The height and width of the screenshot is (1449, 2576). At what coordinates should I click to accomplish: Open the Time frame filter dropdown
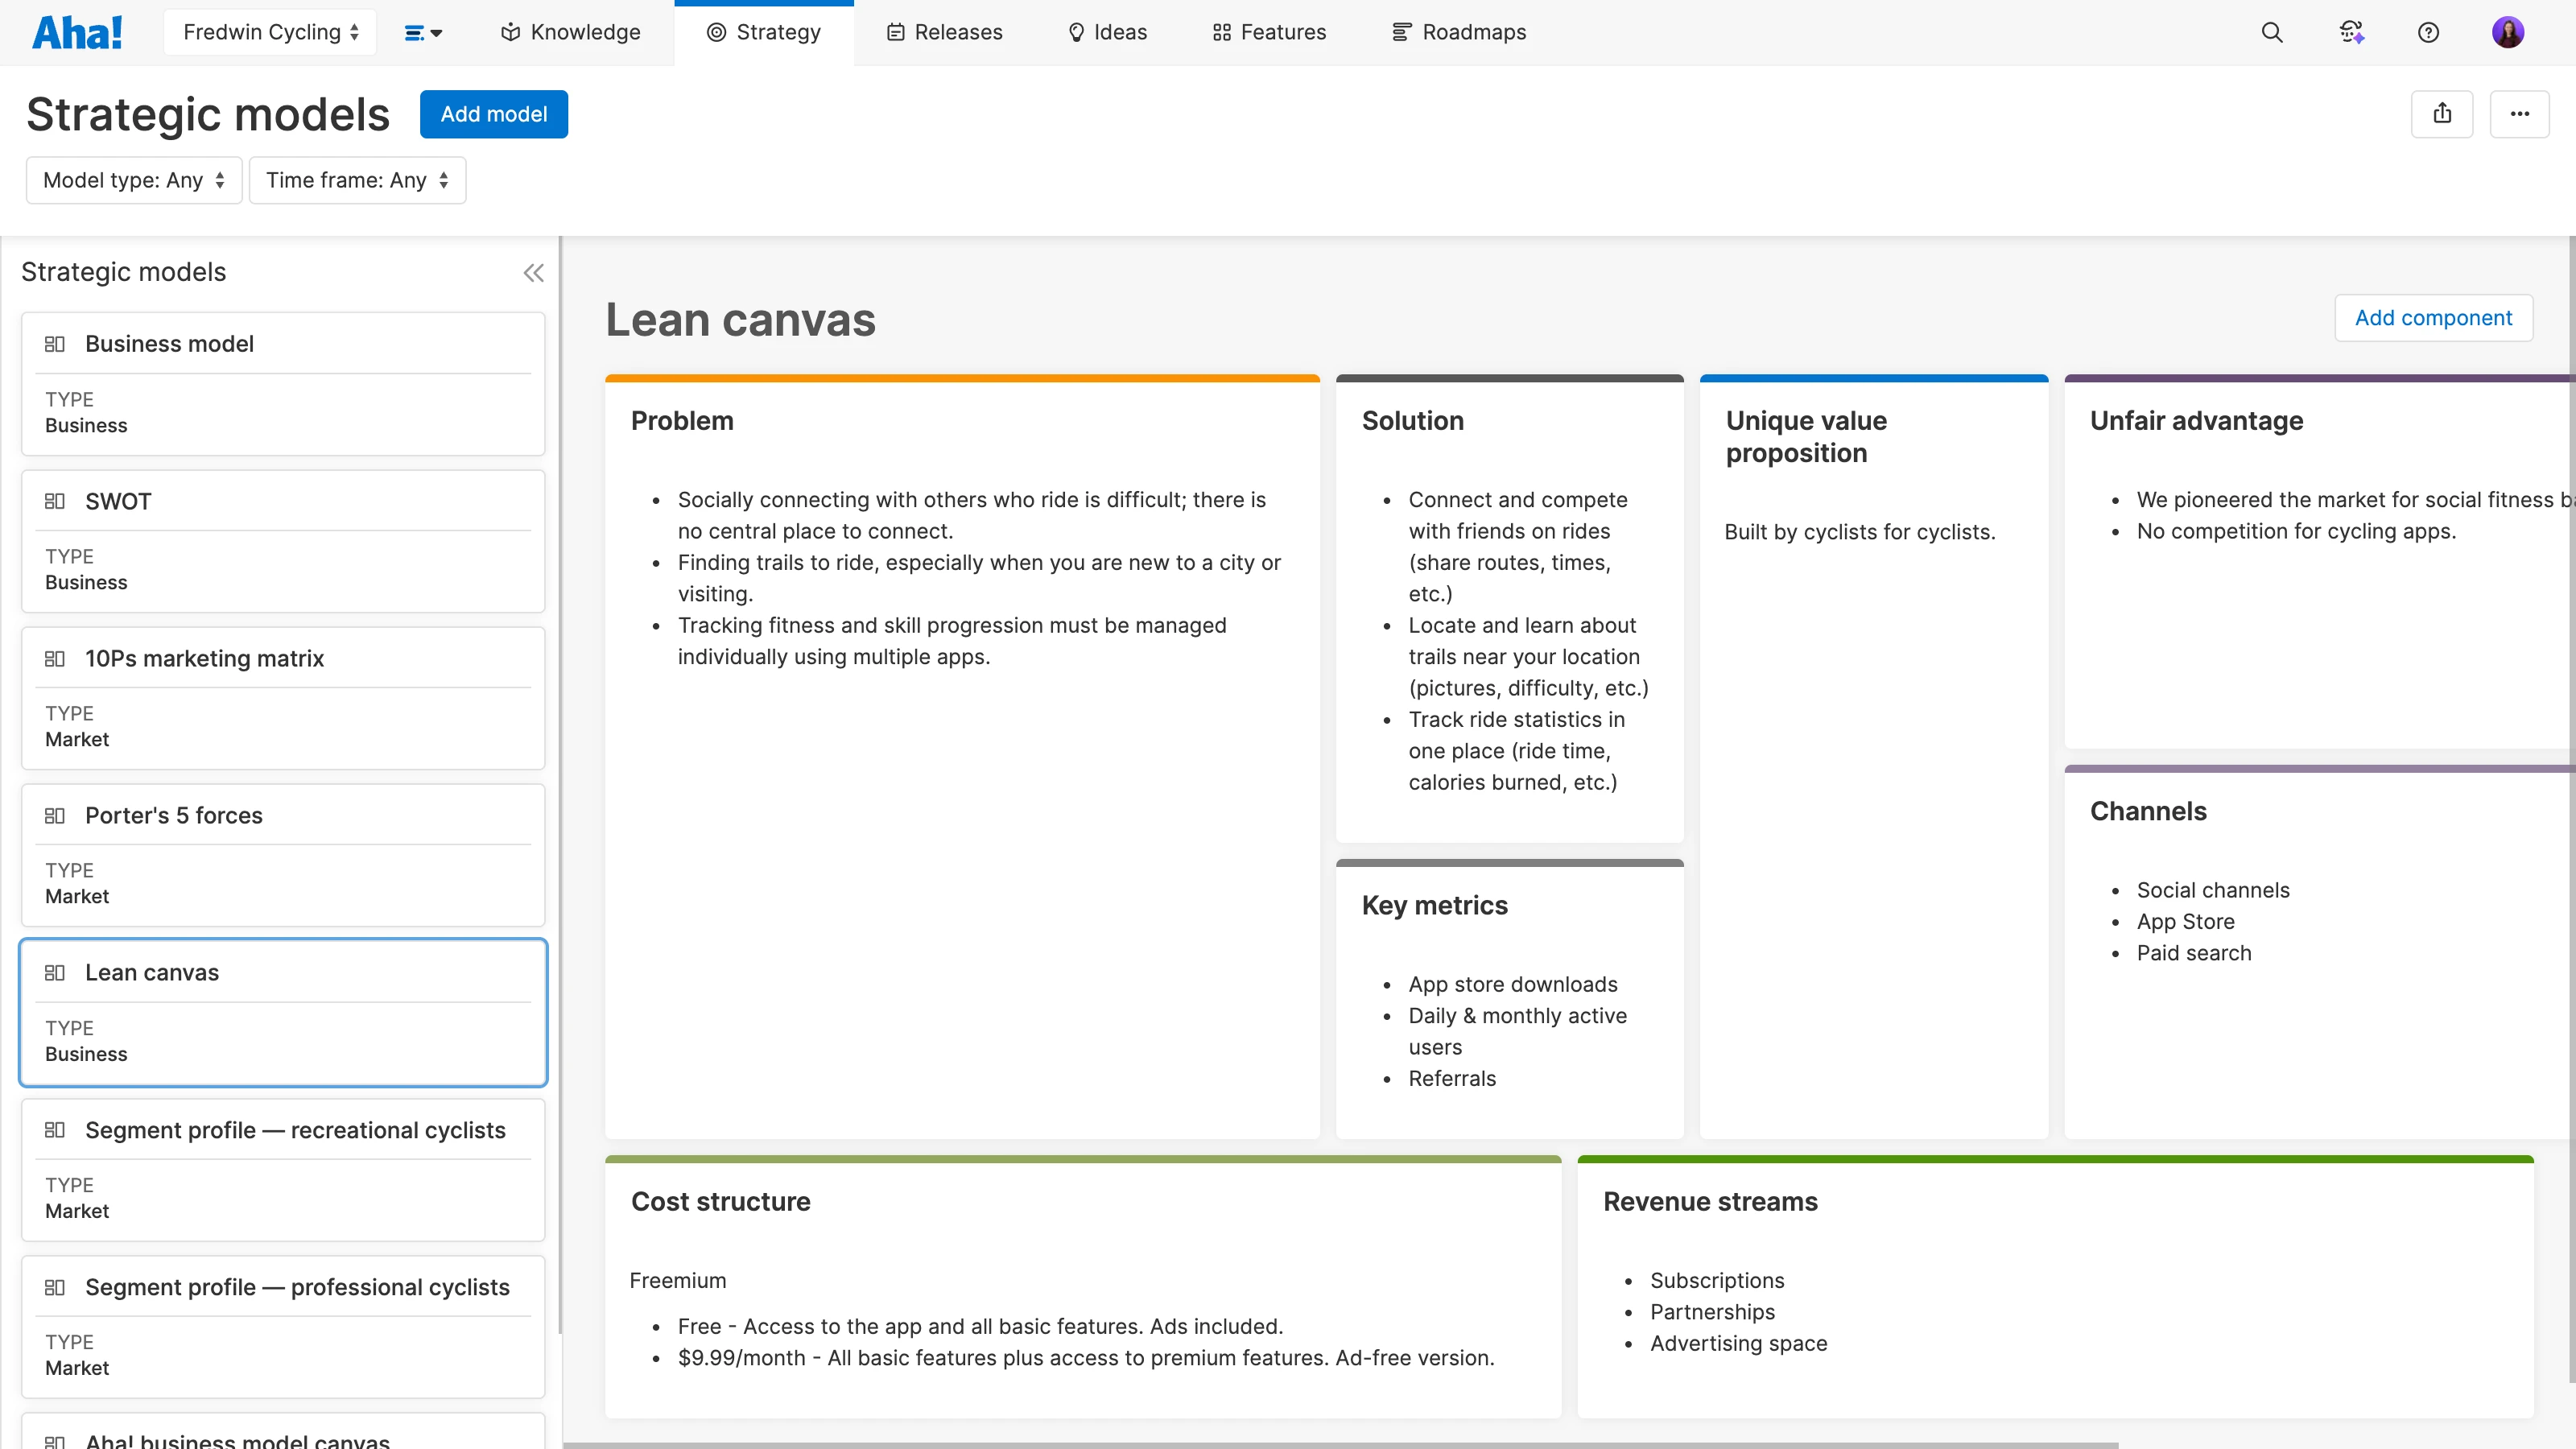[357, 180]
